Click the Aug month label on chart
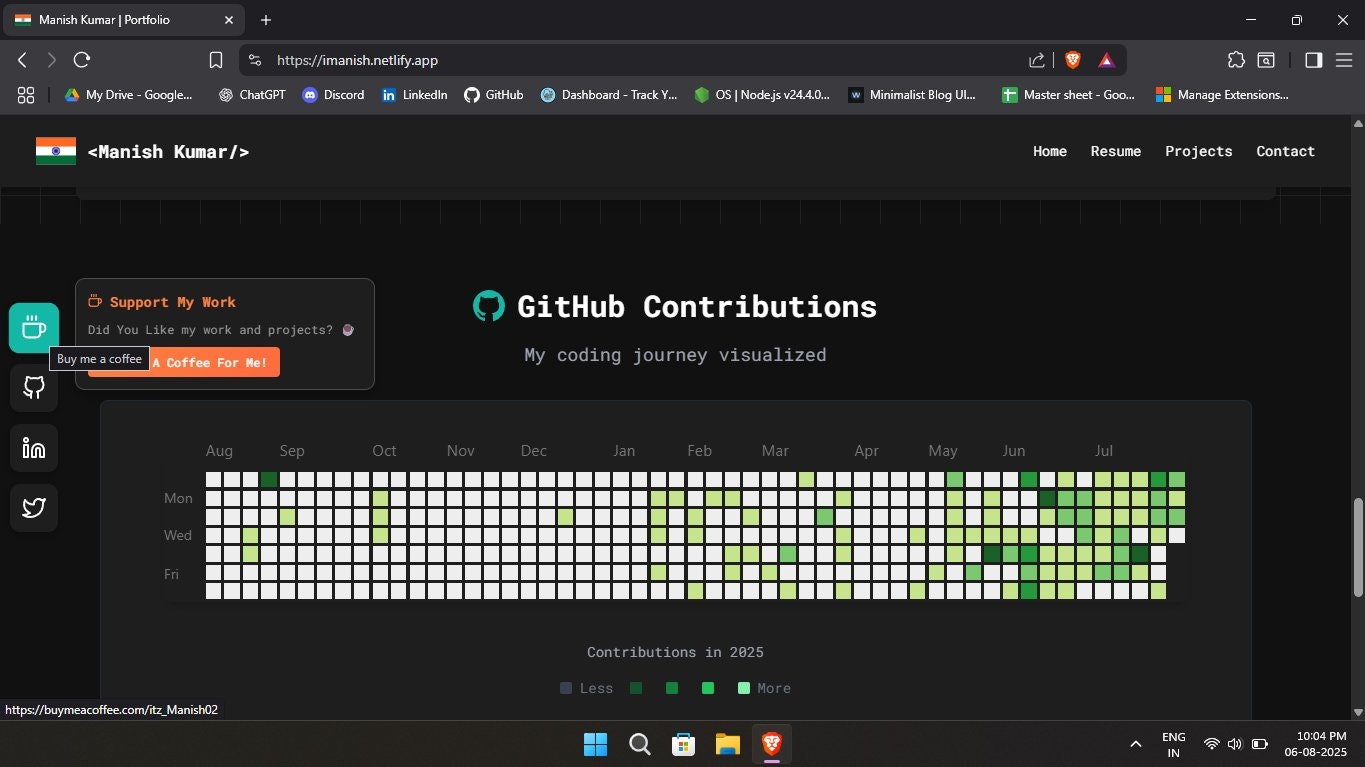1365x767 pixels. pos(219,451)
